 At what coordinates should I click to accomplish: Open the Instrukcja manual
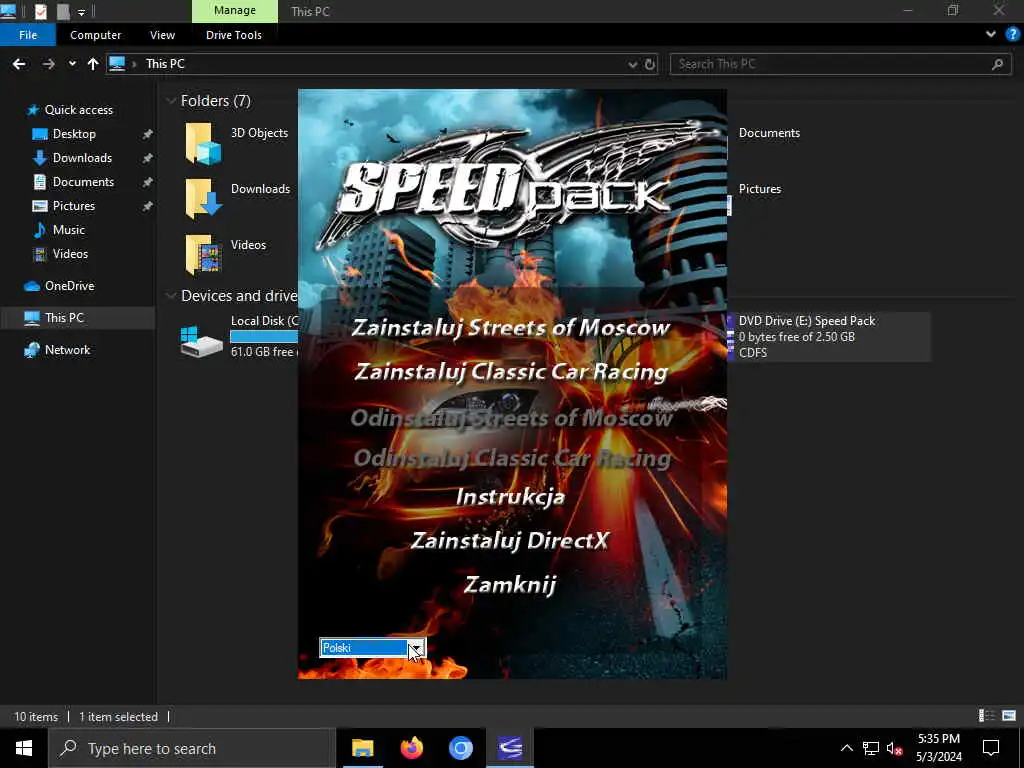[510, 497]
